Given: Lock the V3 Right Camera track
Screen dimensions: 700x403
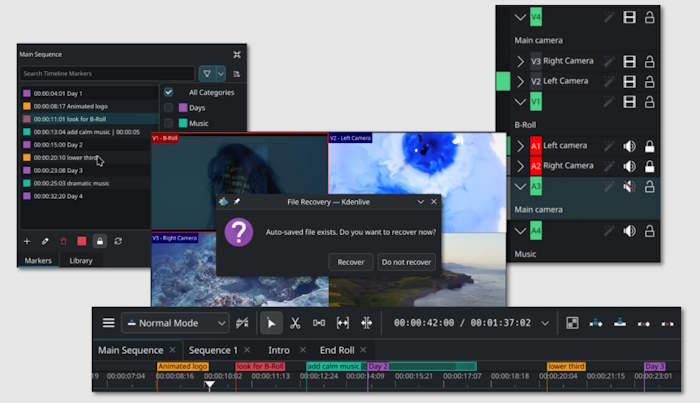Looking at the screenshot, I should pyautogui.click(x=650, y=61).
